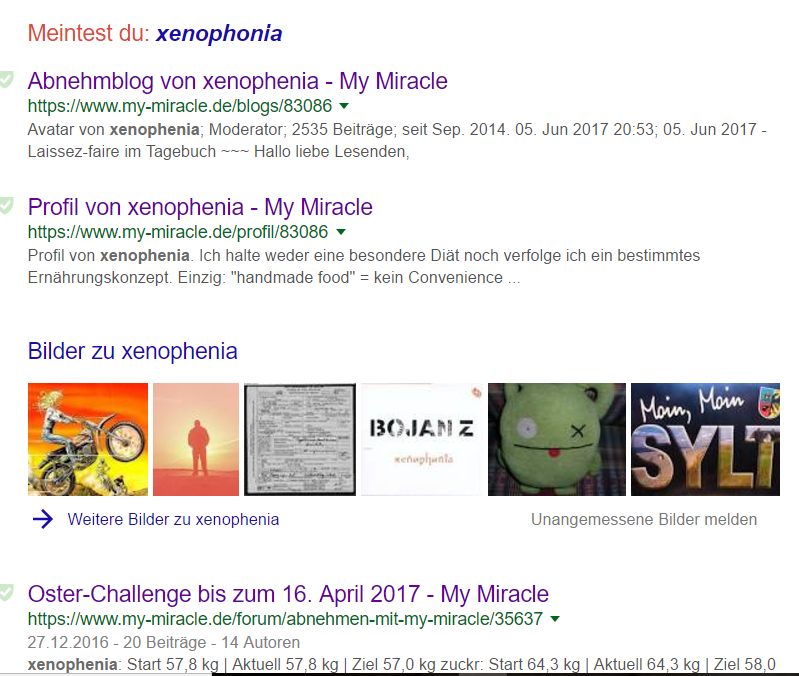Open the Moin Moin Sylt thumbnail
The height and width of the screenshot is (676, 799).
705,439
